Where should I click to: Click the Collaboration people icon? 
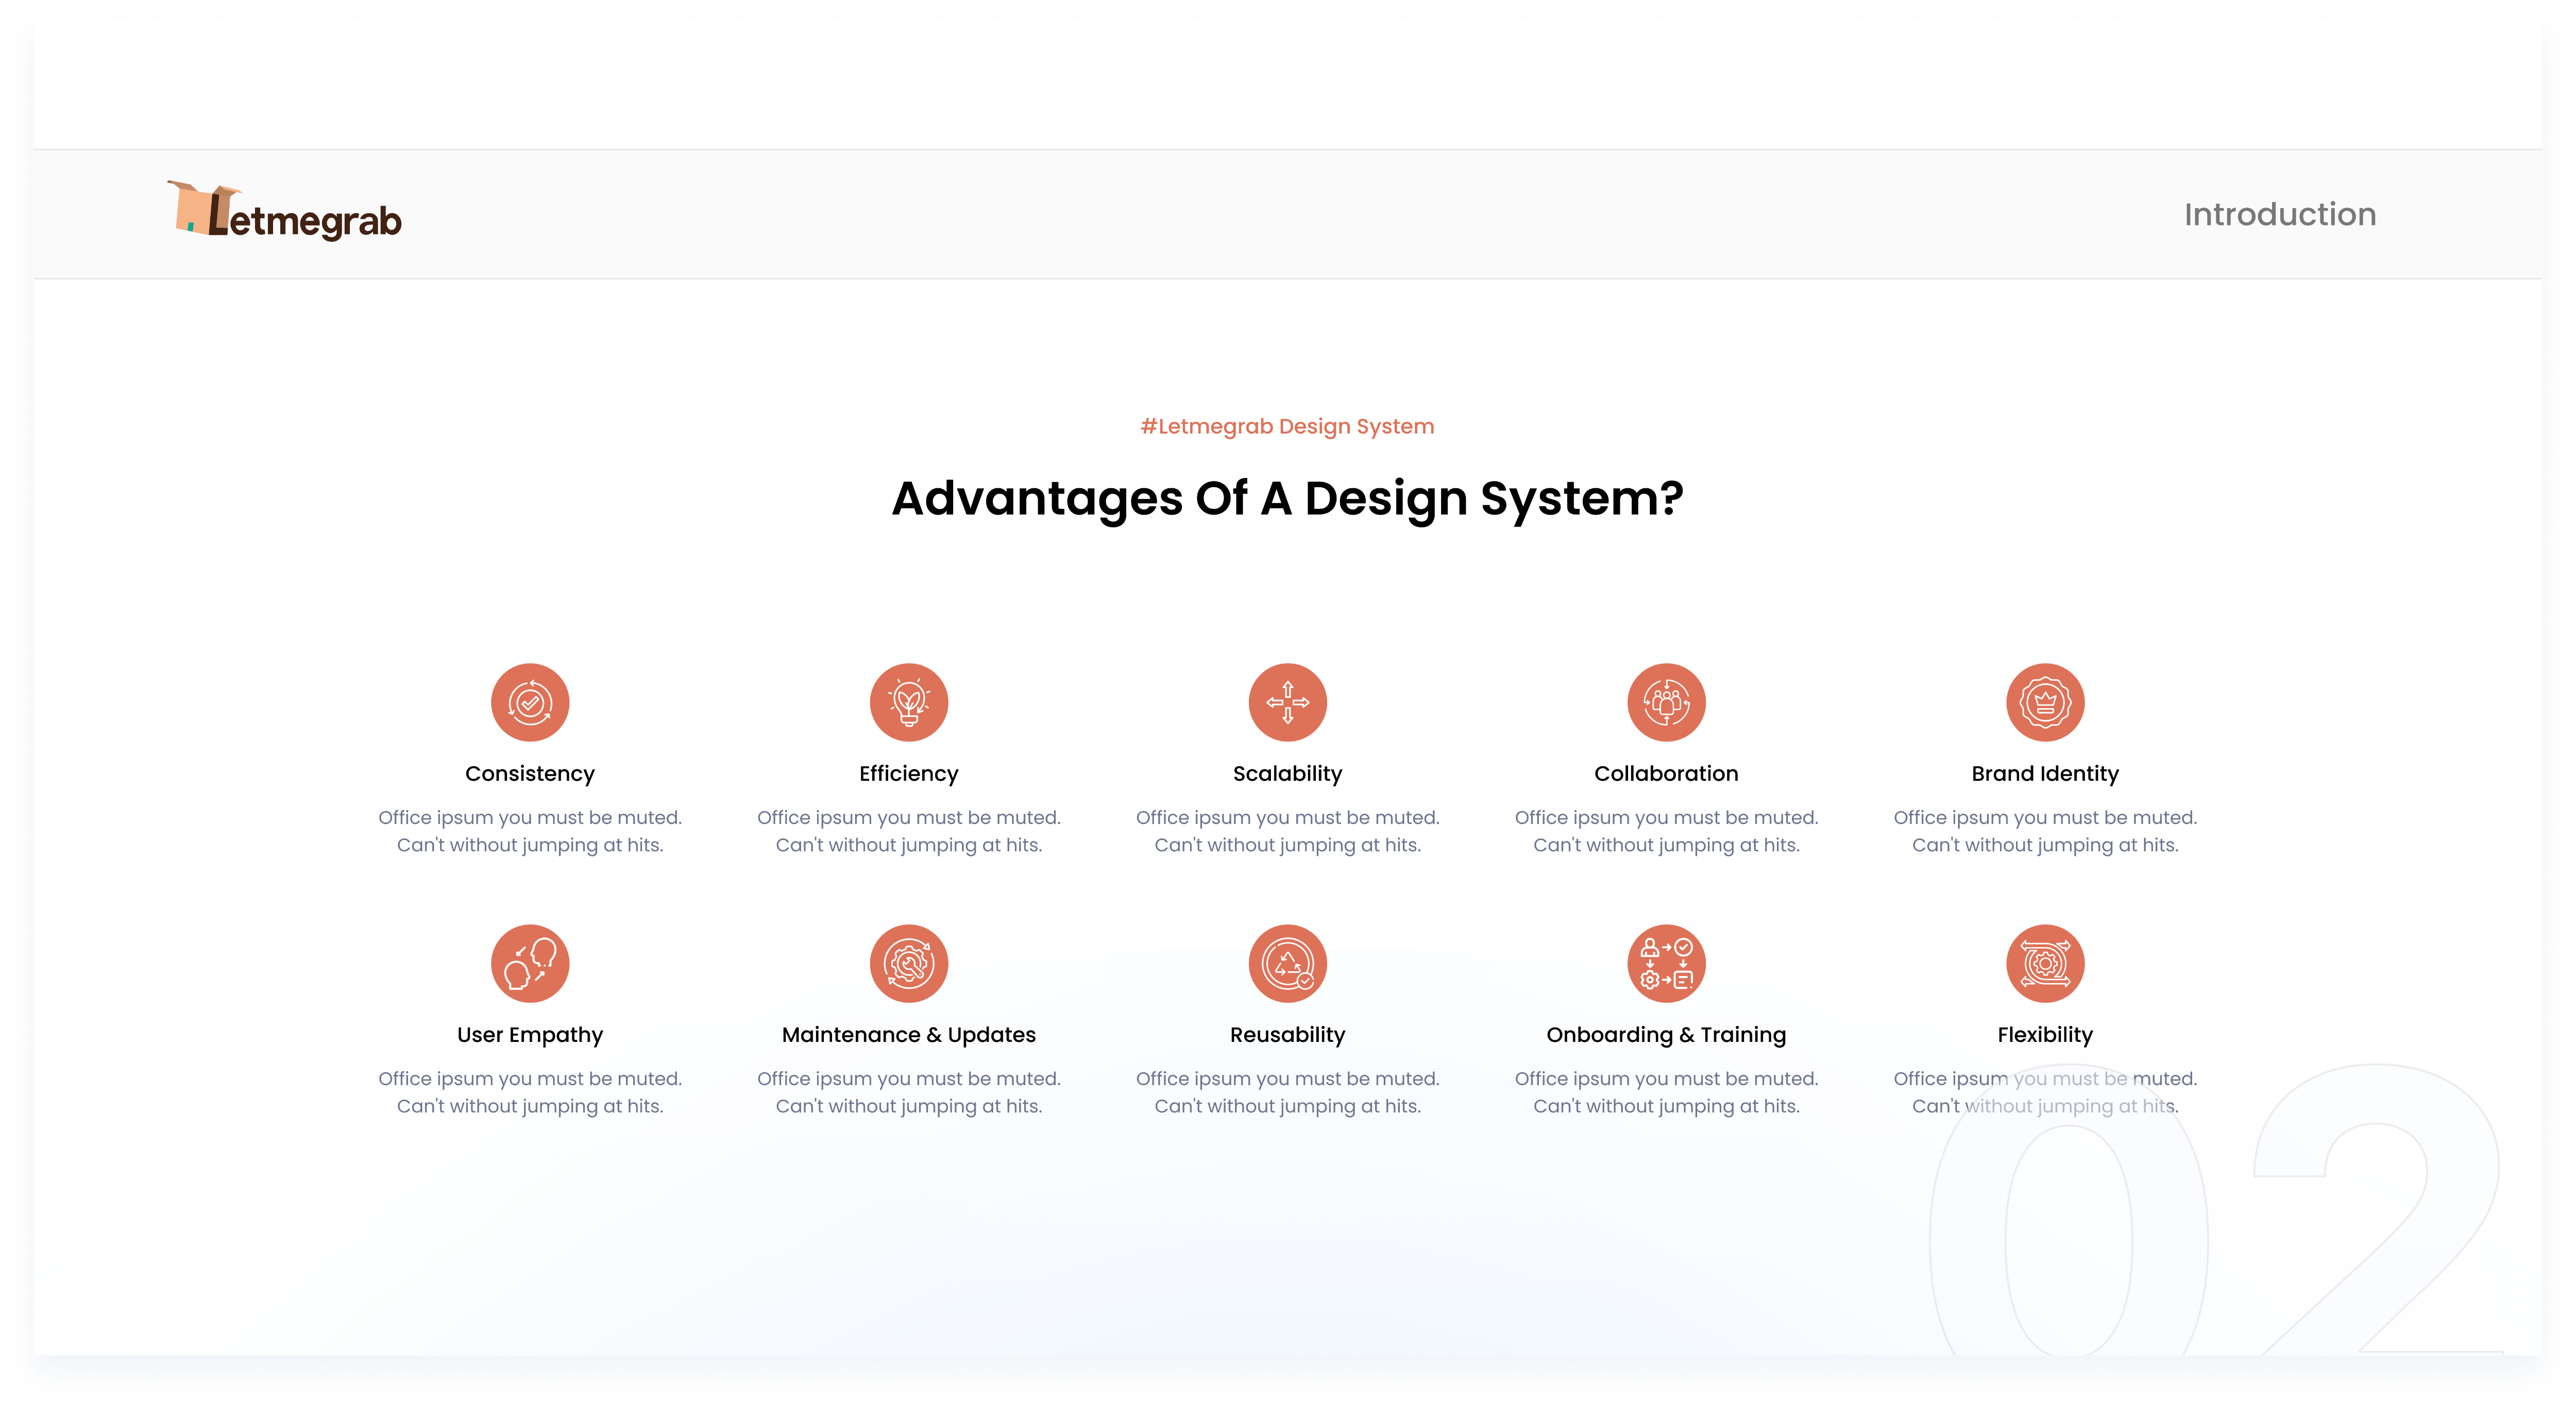point(1666,702)
